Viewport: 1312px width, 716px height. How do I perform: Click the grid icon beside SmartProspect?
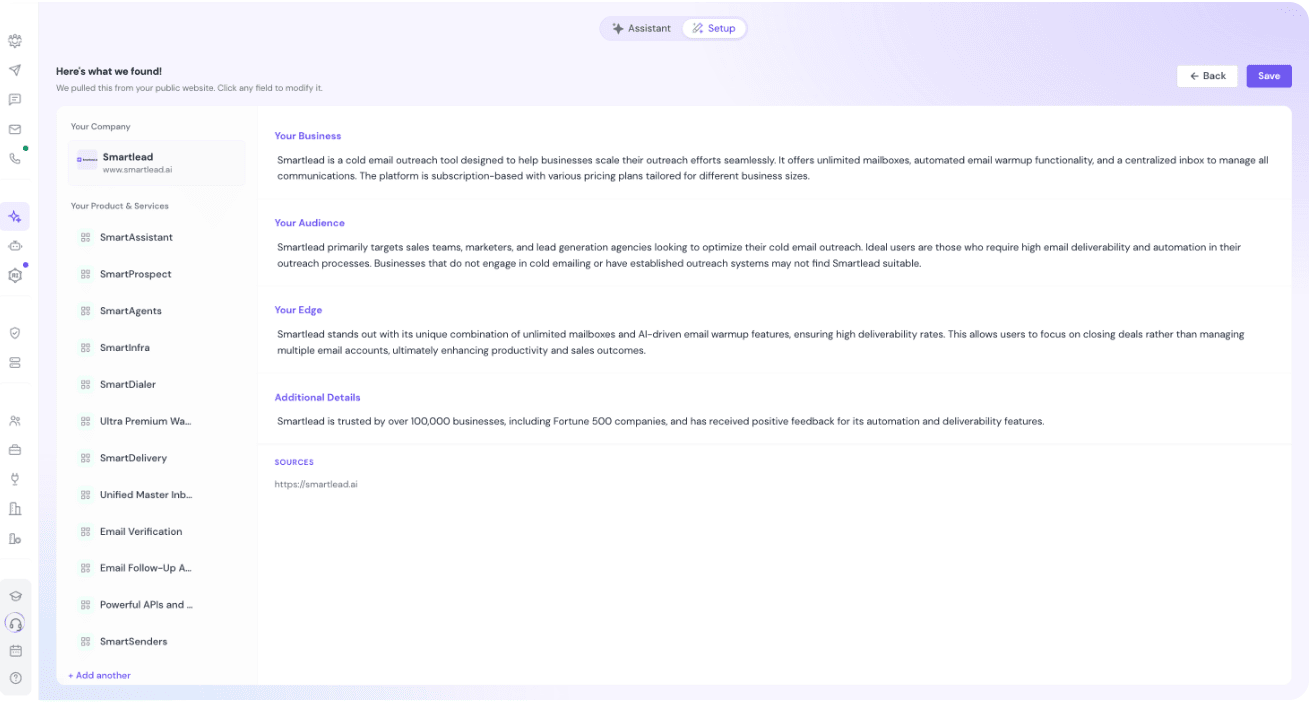[x=85, y=274]
